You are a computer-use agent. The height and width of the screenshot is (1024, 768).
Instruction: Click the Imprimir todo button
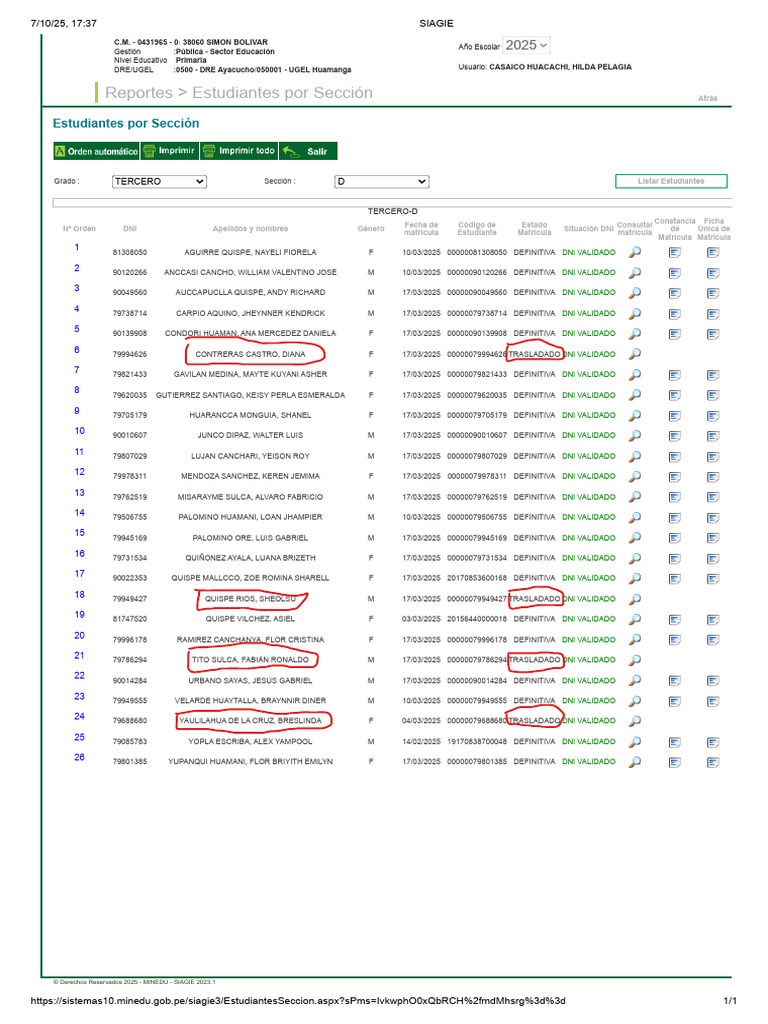point(238,151)
